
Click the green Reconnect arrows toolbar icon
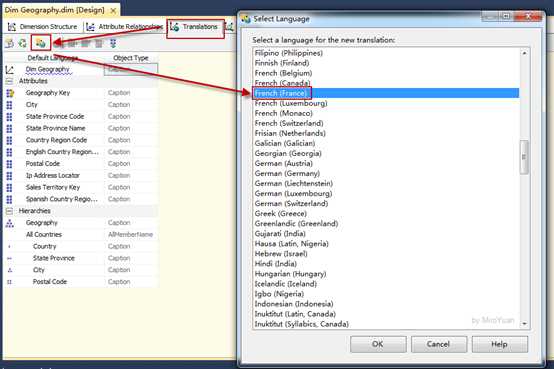click(x=23, y=43)
